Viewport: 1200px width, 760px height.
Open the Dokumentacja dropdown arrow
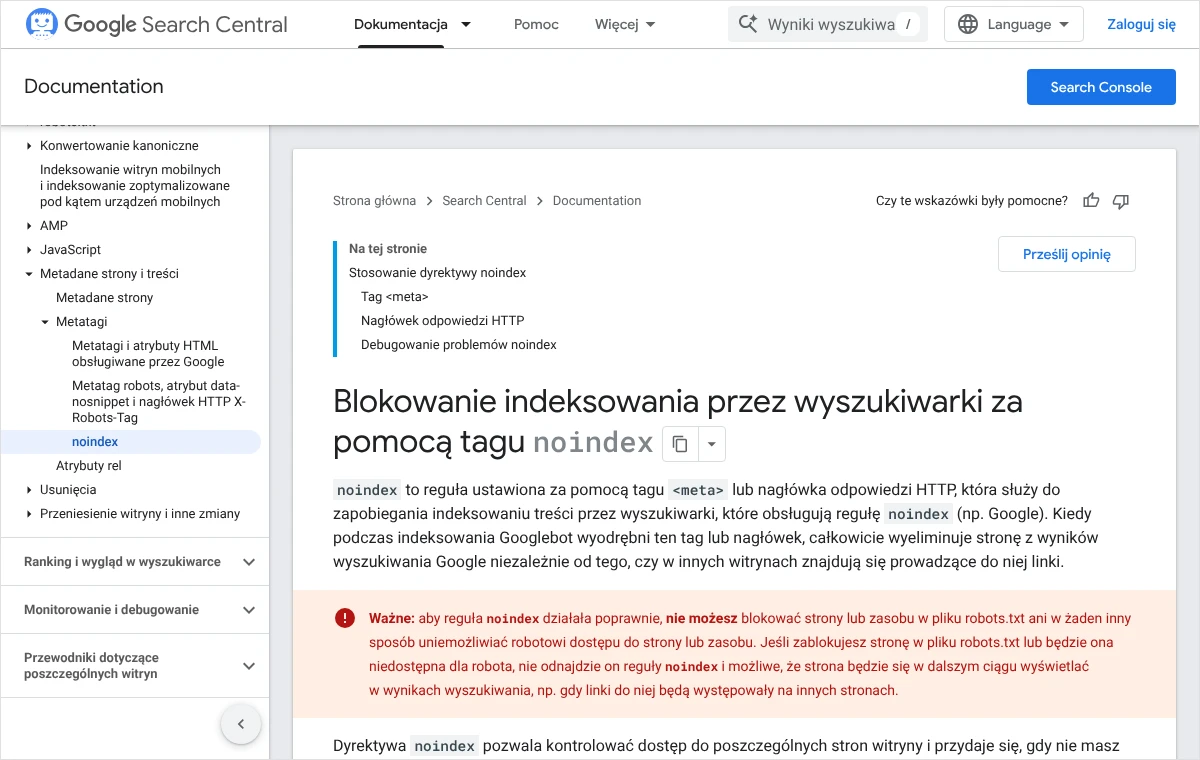466,24
